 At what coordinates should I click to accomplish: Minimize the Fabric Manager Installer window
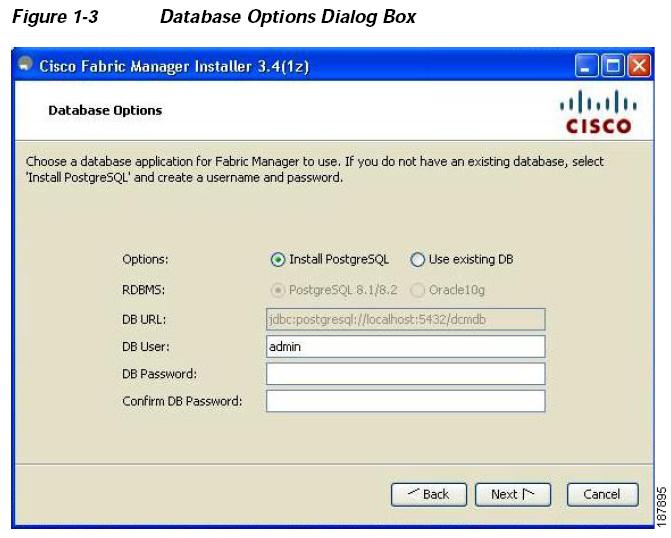click(586, 66)
